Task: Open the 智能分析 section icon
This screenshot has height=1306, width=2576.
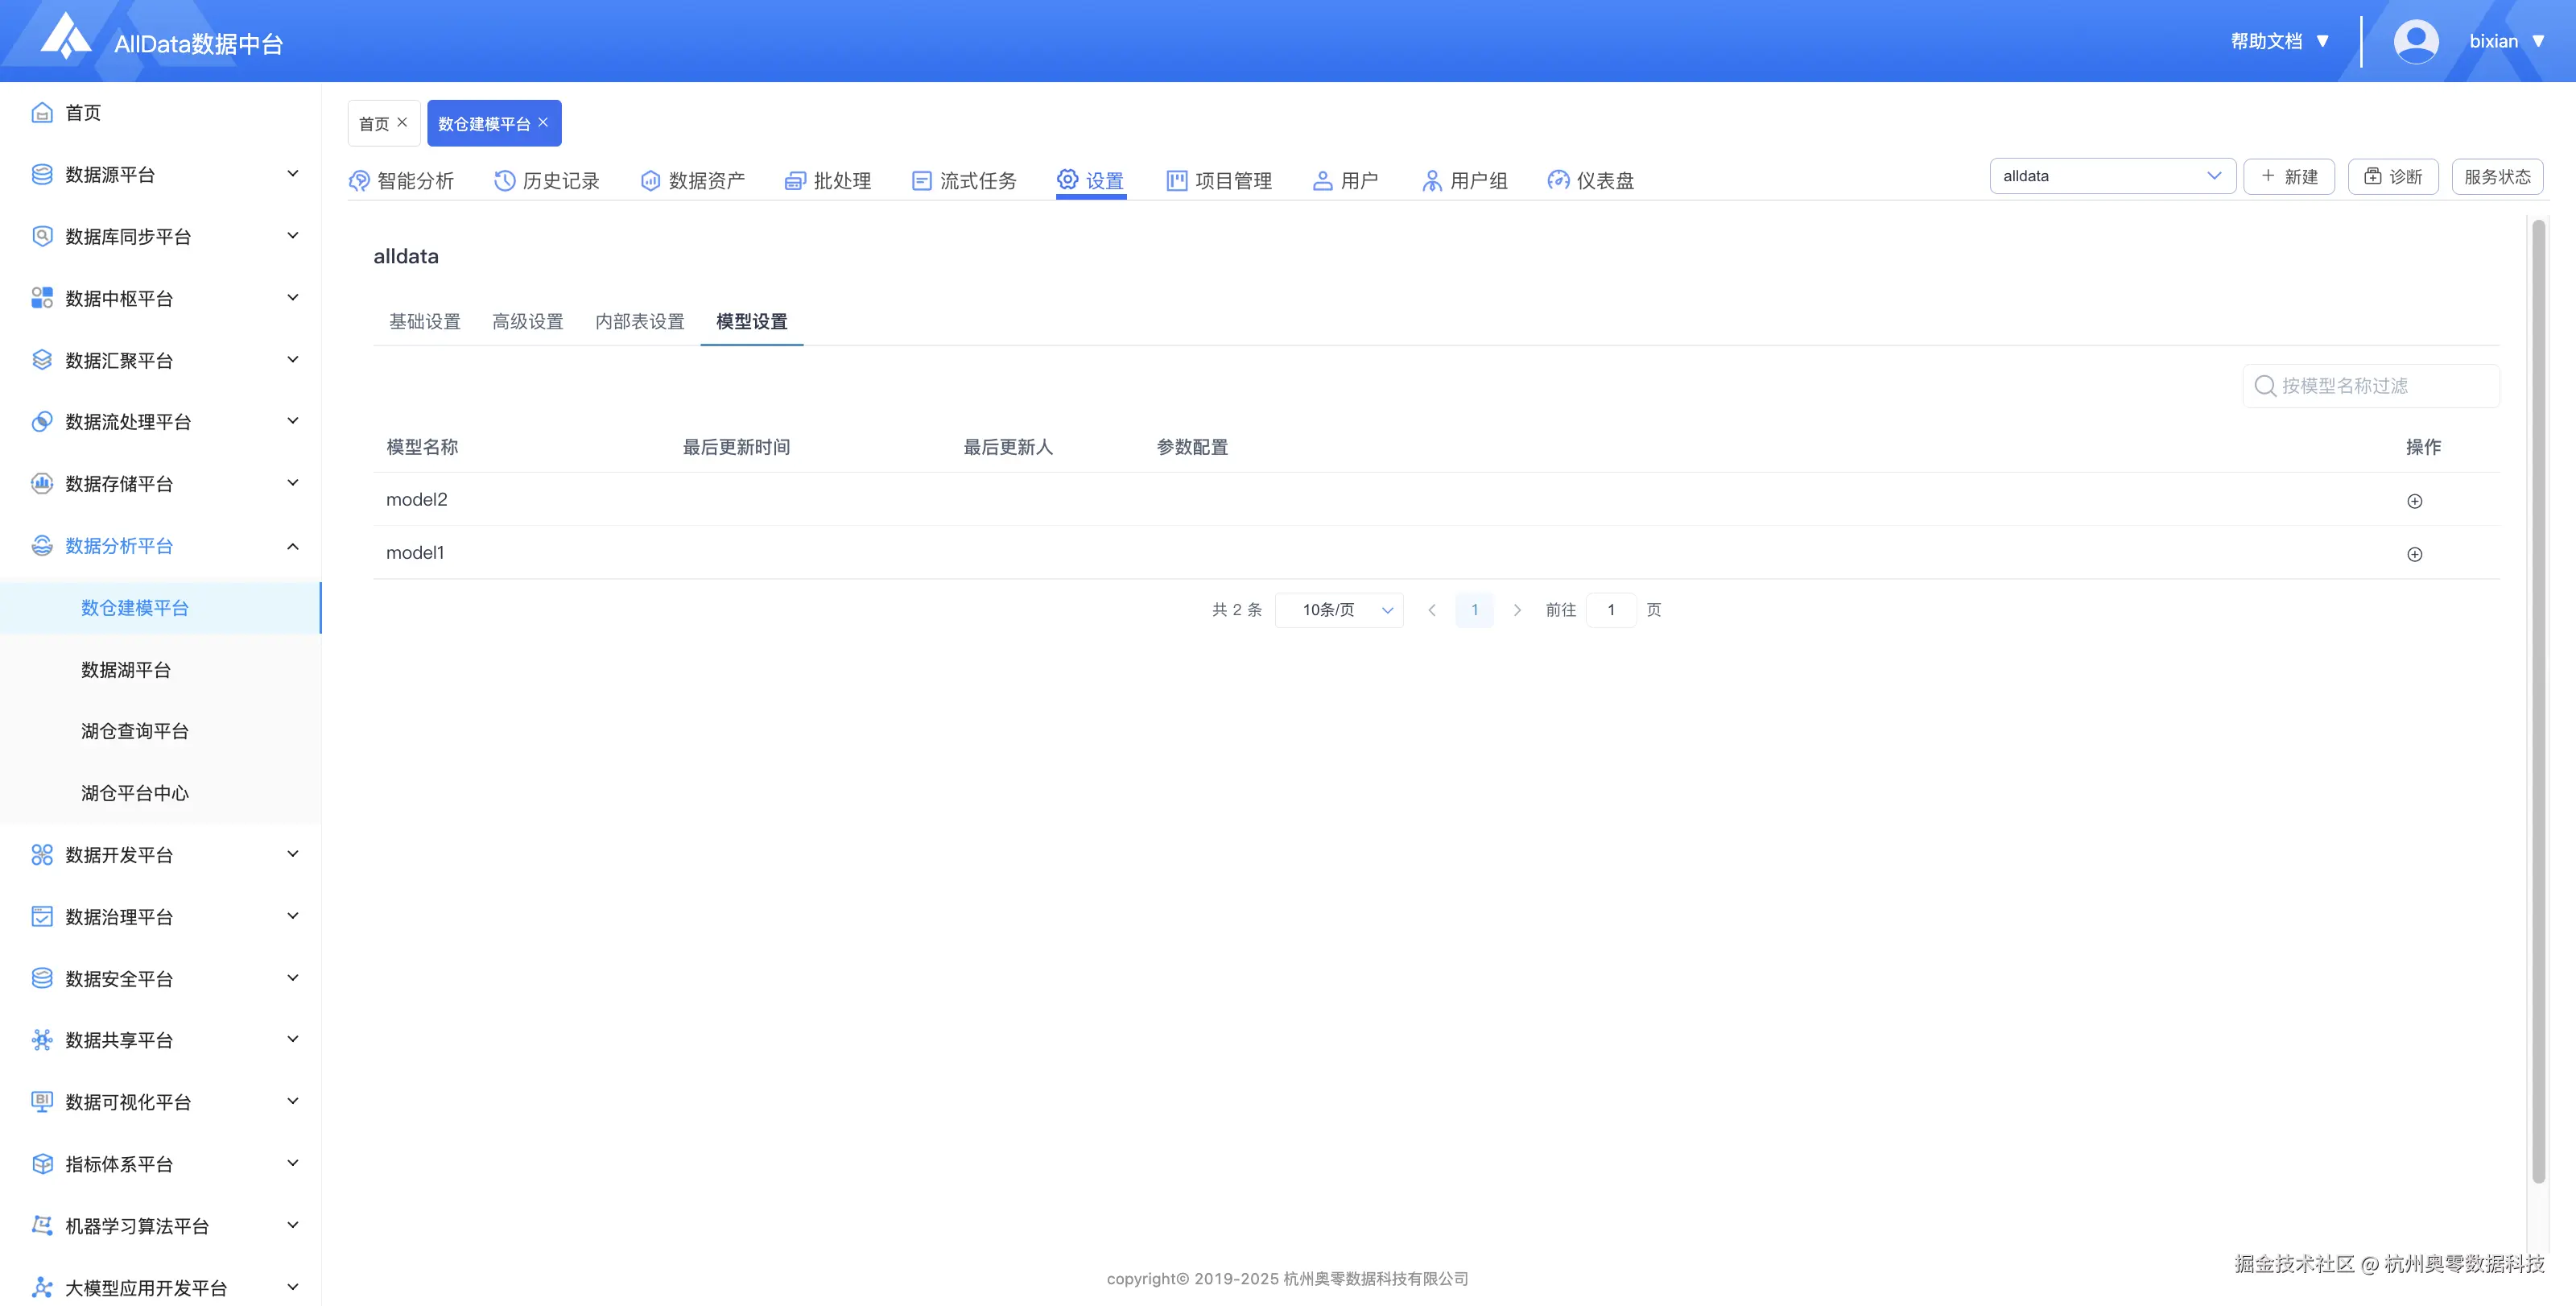Action: (x=359, y=180)
